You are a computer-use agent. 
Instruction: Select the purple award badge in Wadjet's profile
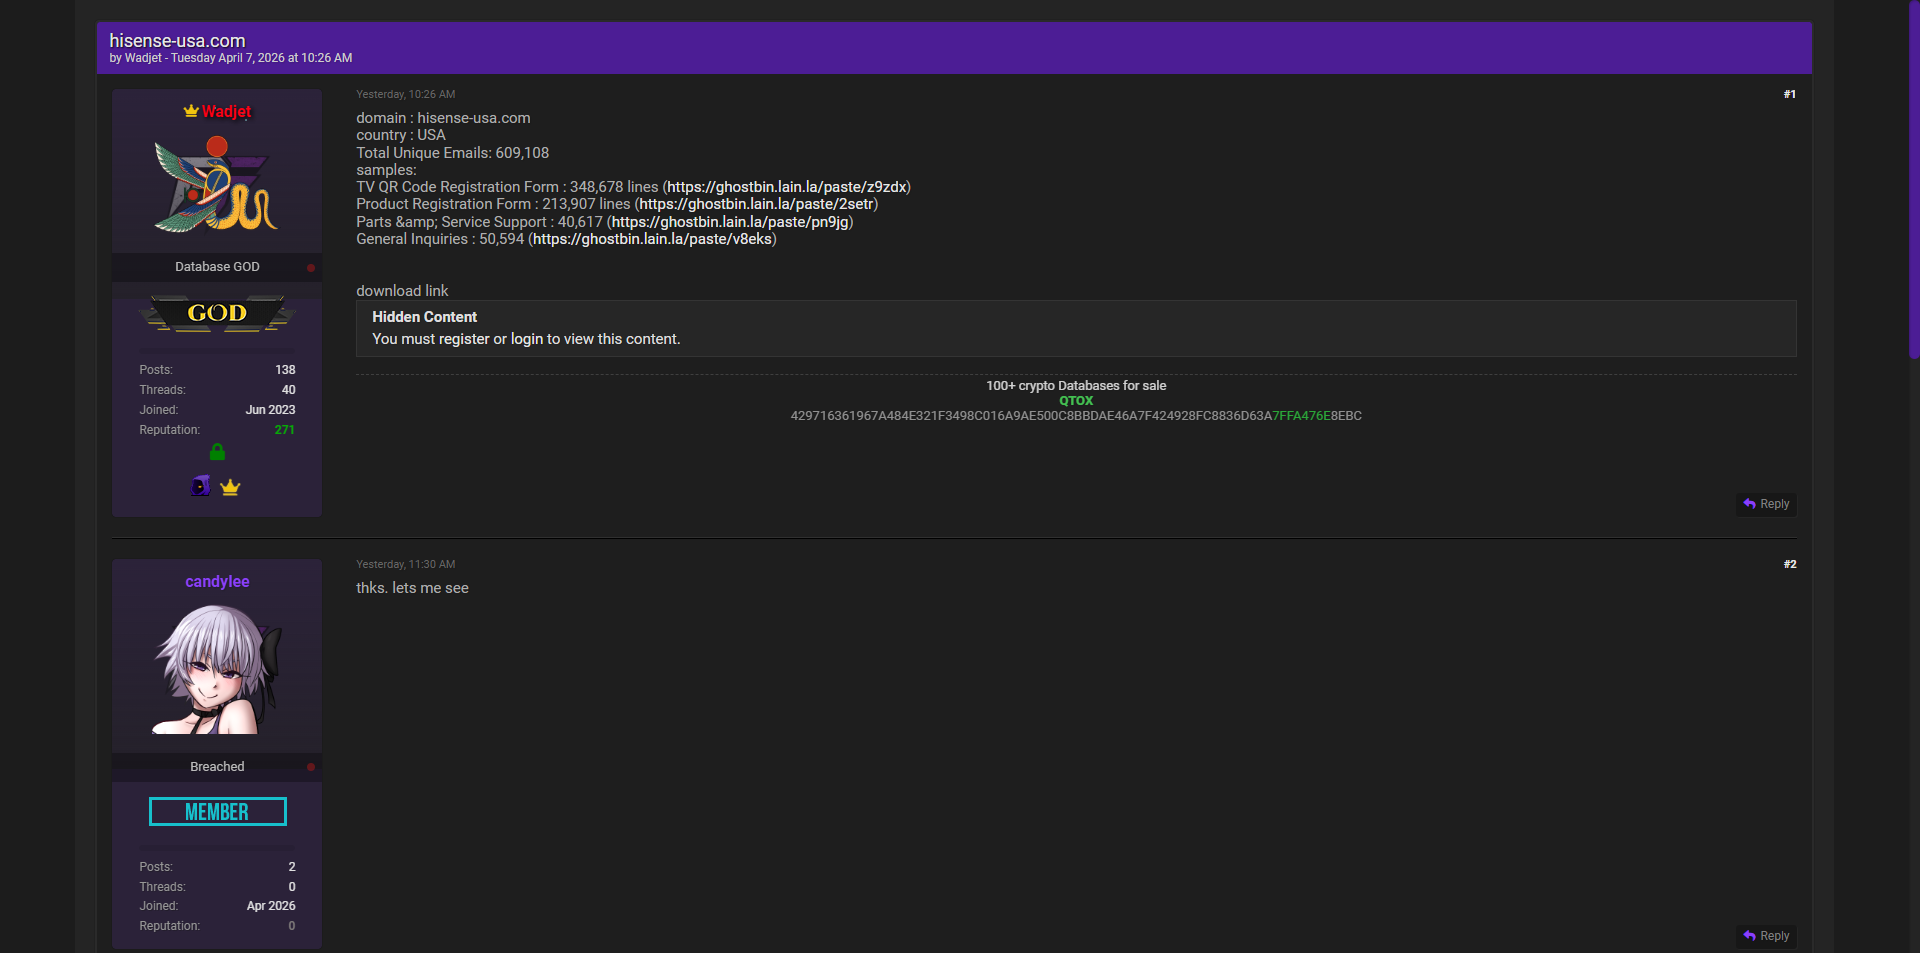click(201, 486)
